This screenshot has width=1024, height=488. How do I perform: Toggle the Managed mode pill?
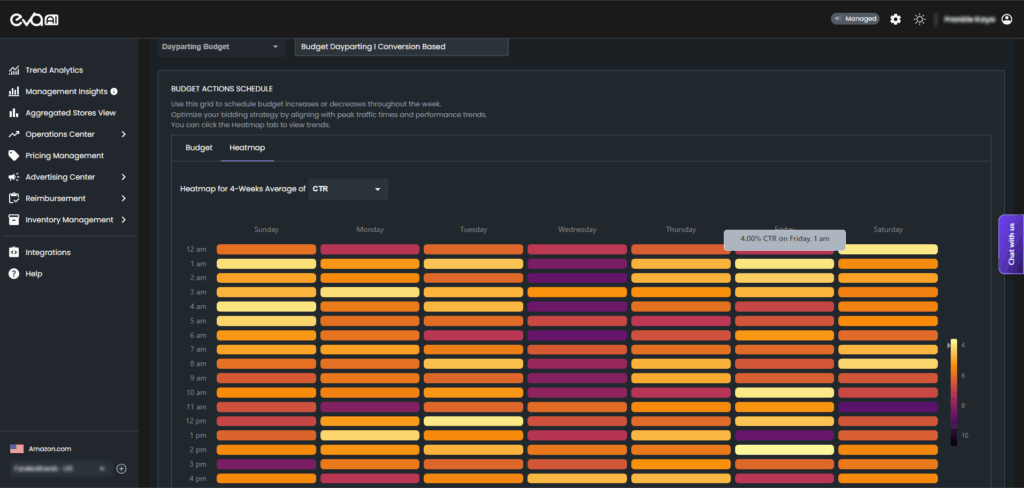pos(854,19)
